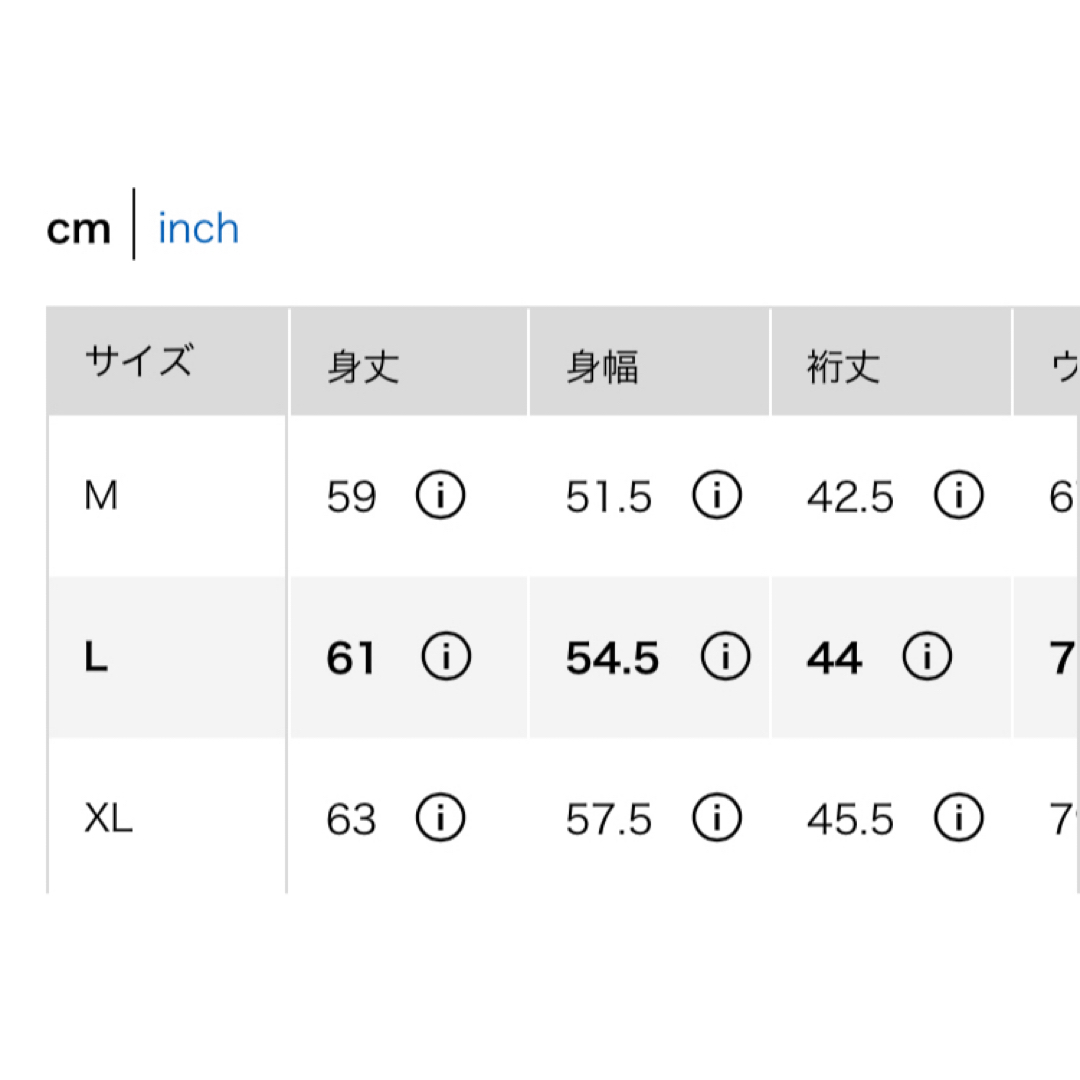The height and width of the screenshot is (1080, 1080).
Task: Click the 裄丈 column header
Action: (844, 366)
